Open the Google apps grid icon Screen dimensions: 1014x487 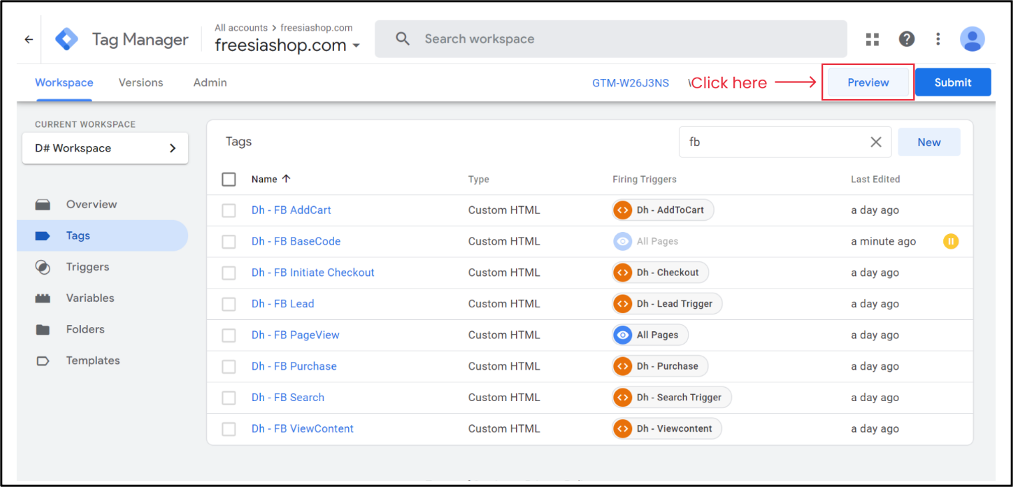tap(872, 39)
